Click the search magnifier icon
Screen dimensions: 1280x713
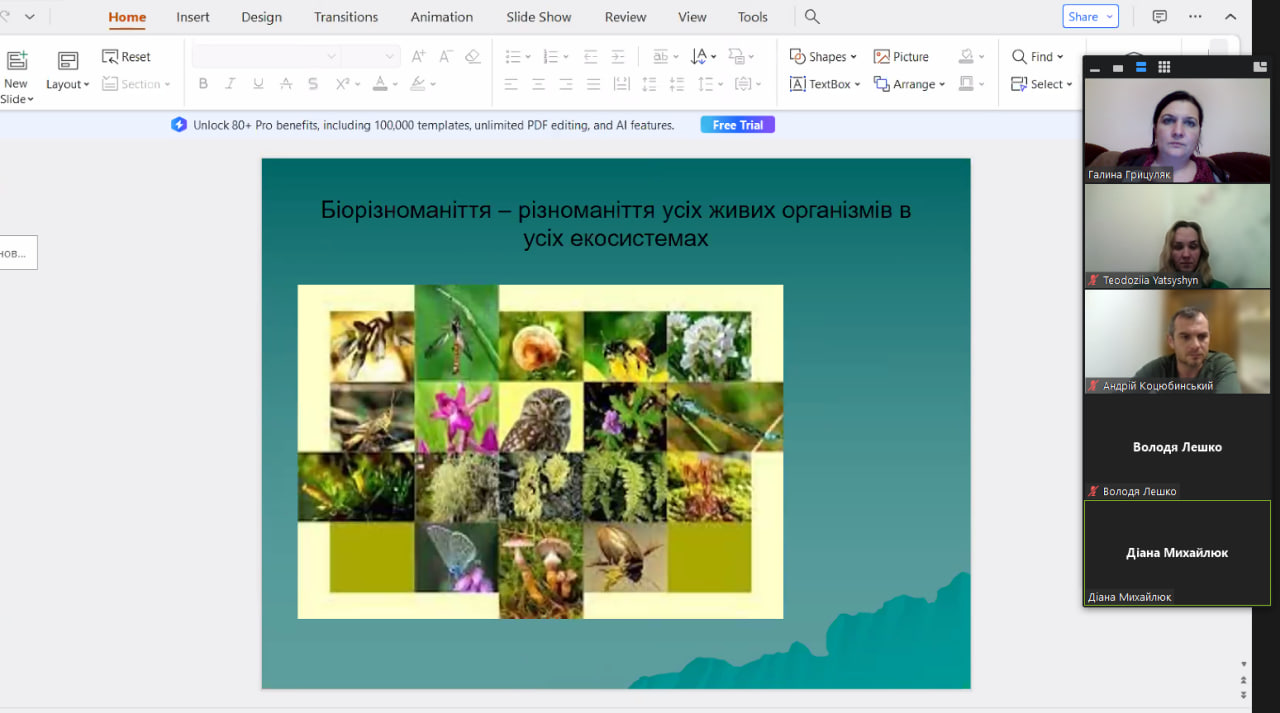pos(812,17)
